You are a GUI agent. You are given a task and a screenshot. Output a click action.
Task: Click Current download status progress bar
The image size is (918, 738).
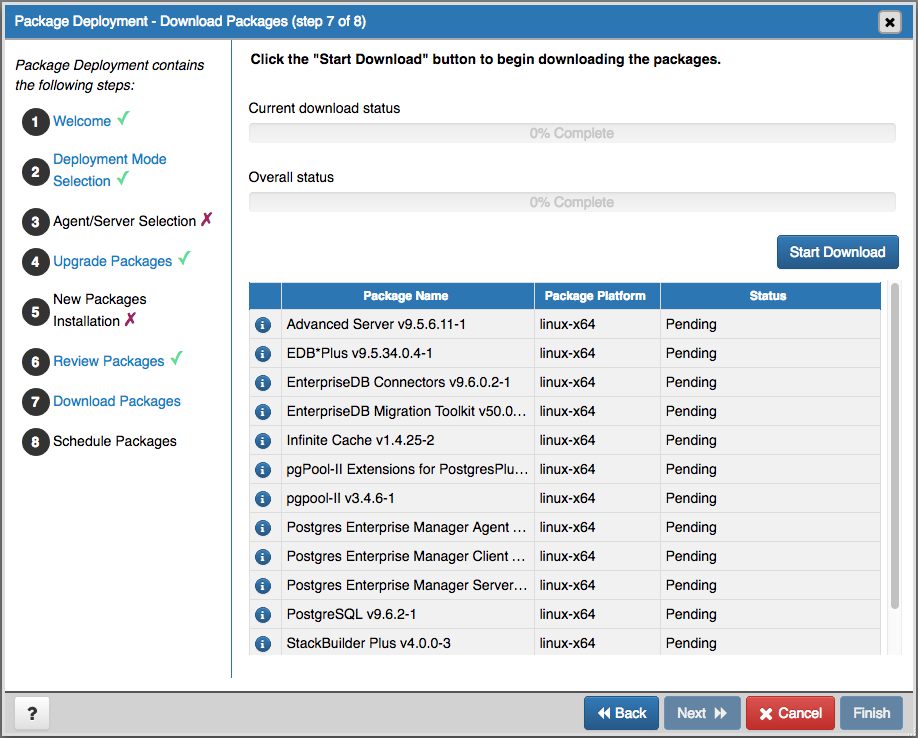572,133
